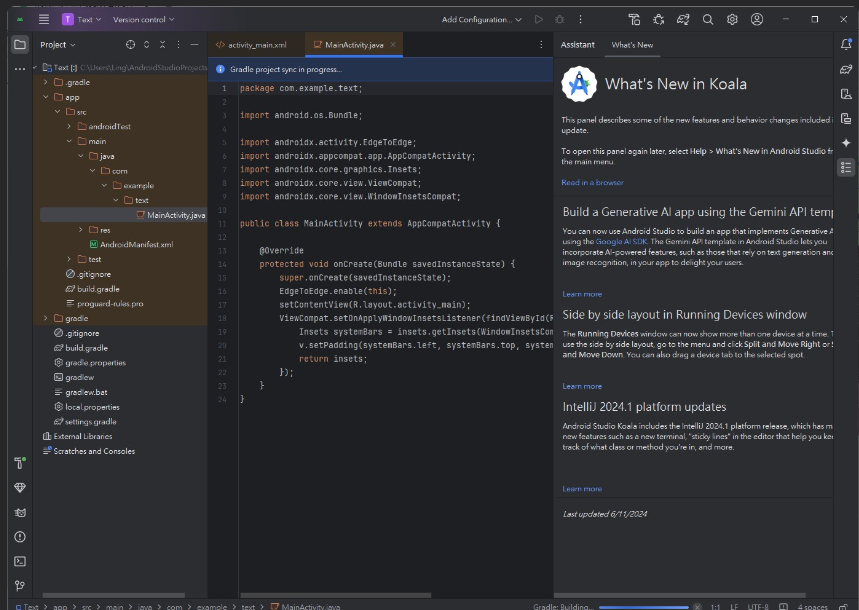
Task: Click the Read in a browser link
Action: tap(592, 183)
